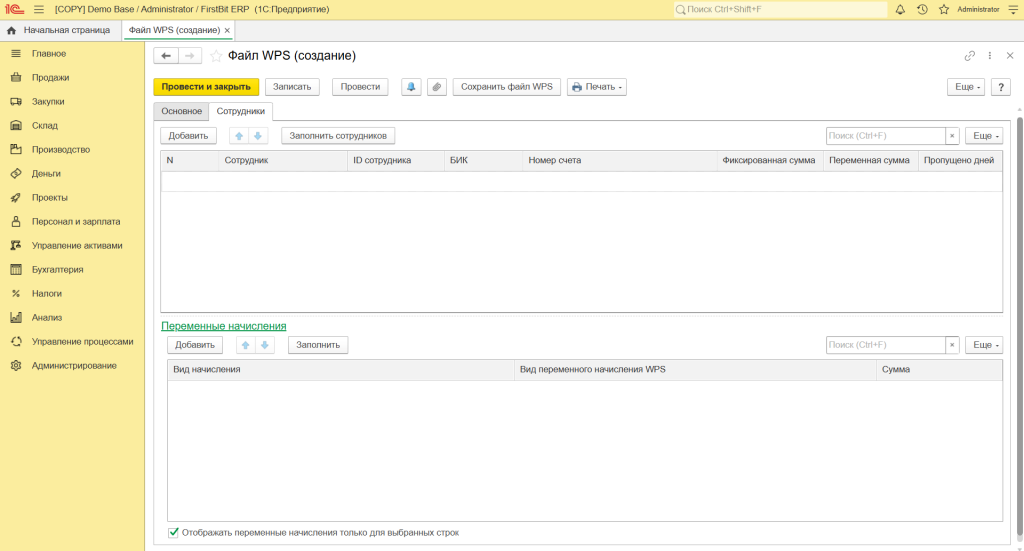Open employees table Еще dropdown
This screenshot has height=551, width=1024.
984,136
